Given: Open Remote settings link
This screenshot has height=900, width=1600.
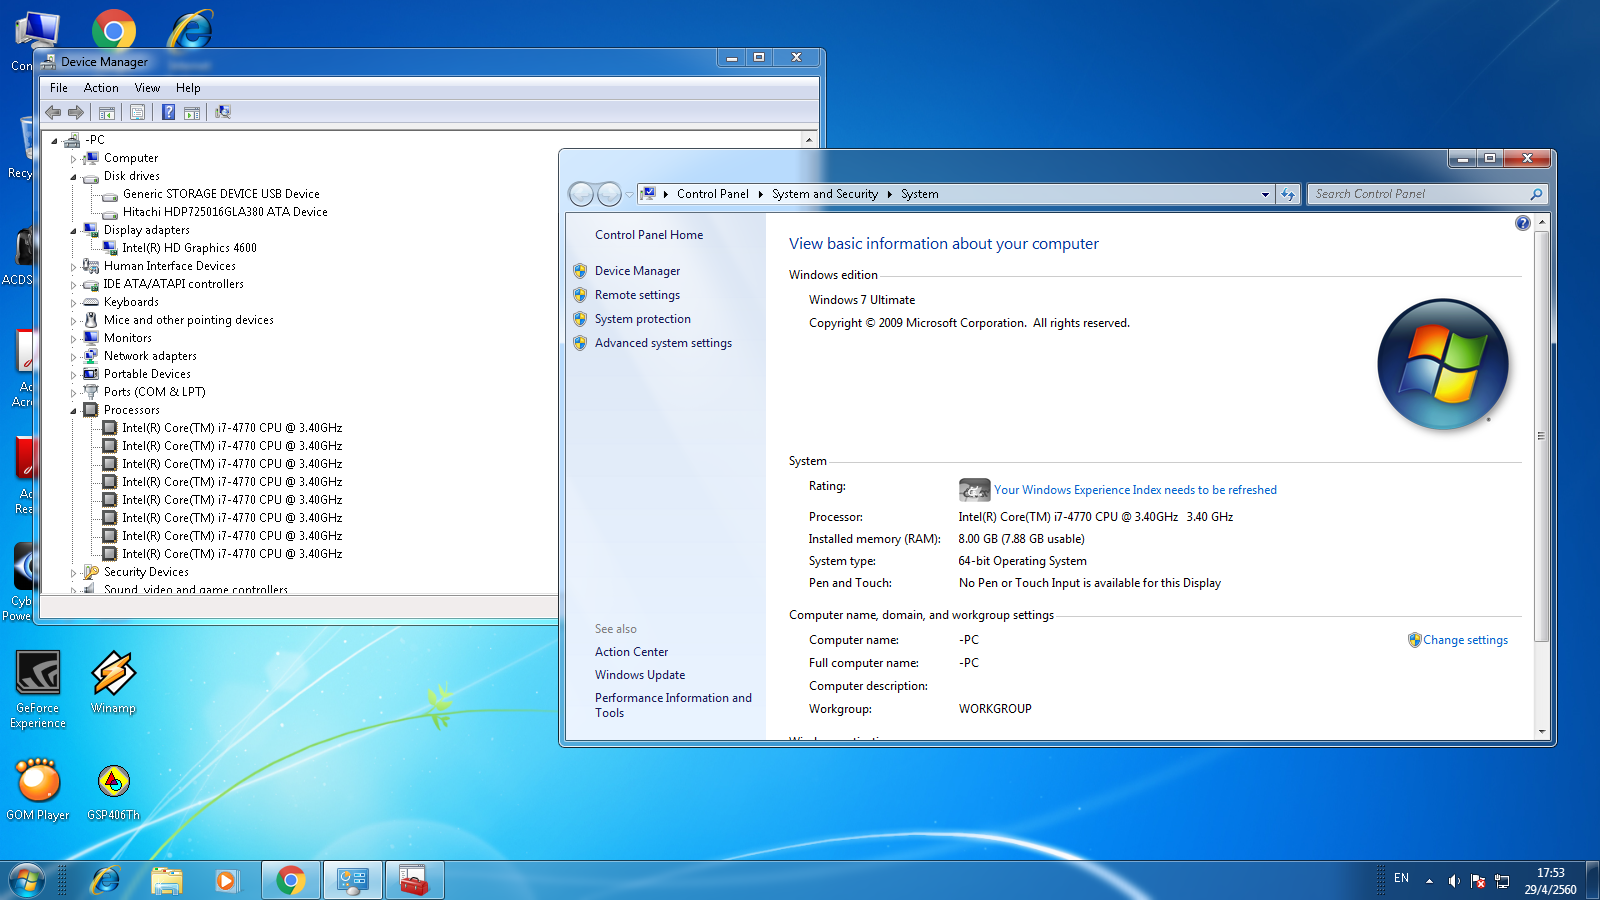Looking at the screenshot, I should tap(637, 295).
